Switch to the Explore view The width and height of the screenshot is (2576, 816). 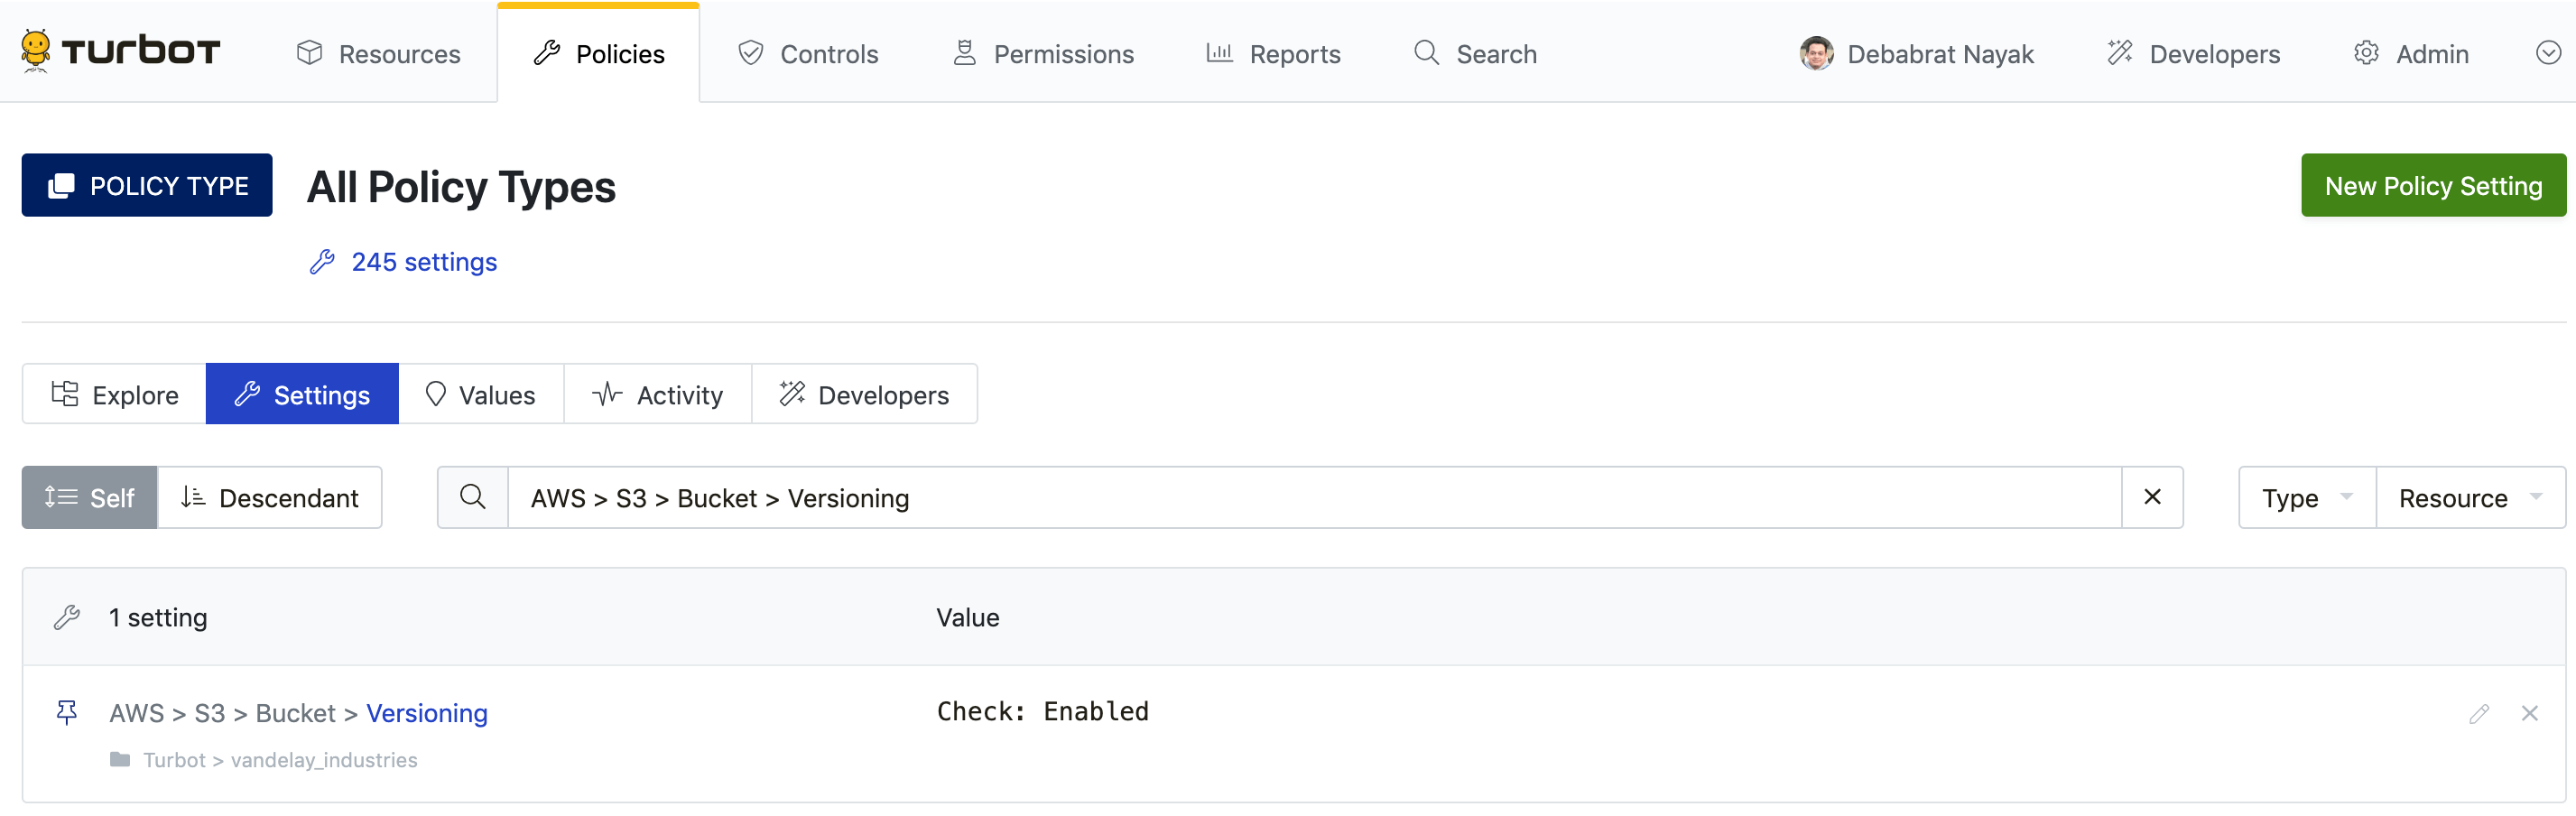coord(115,394)
